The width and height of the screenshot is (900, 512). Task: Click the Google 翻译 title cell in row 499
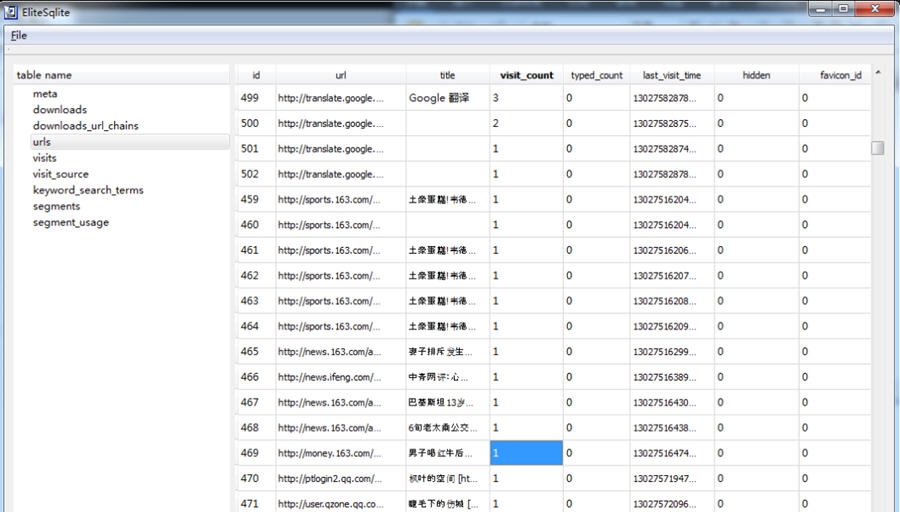(x=447, y=98)
